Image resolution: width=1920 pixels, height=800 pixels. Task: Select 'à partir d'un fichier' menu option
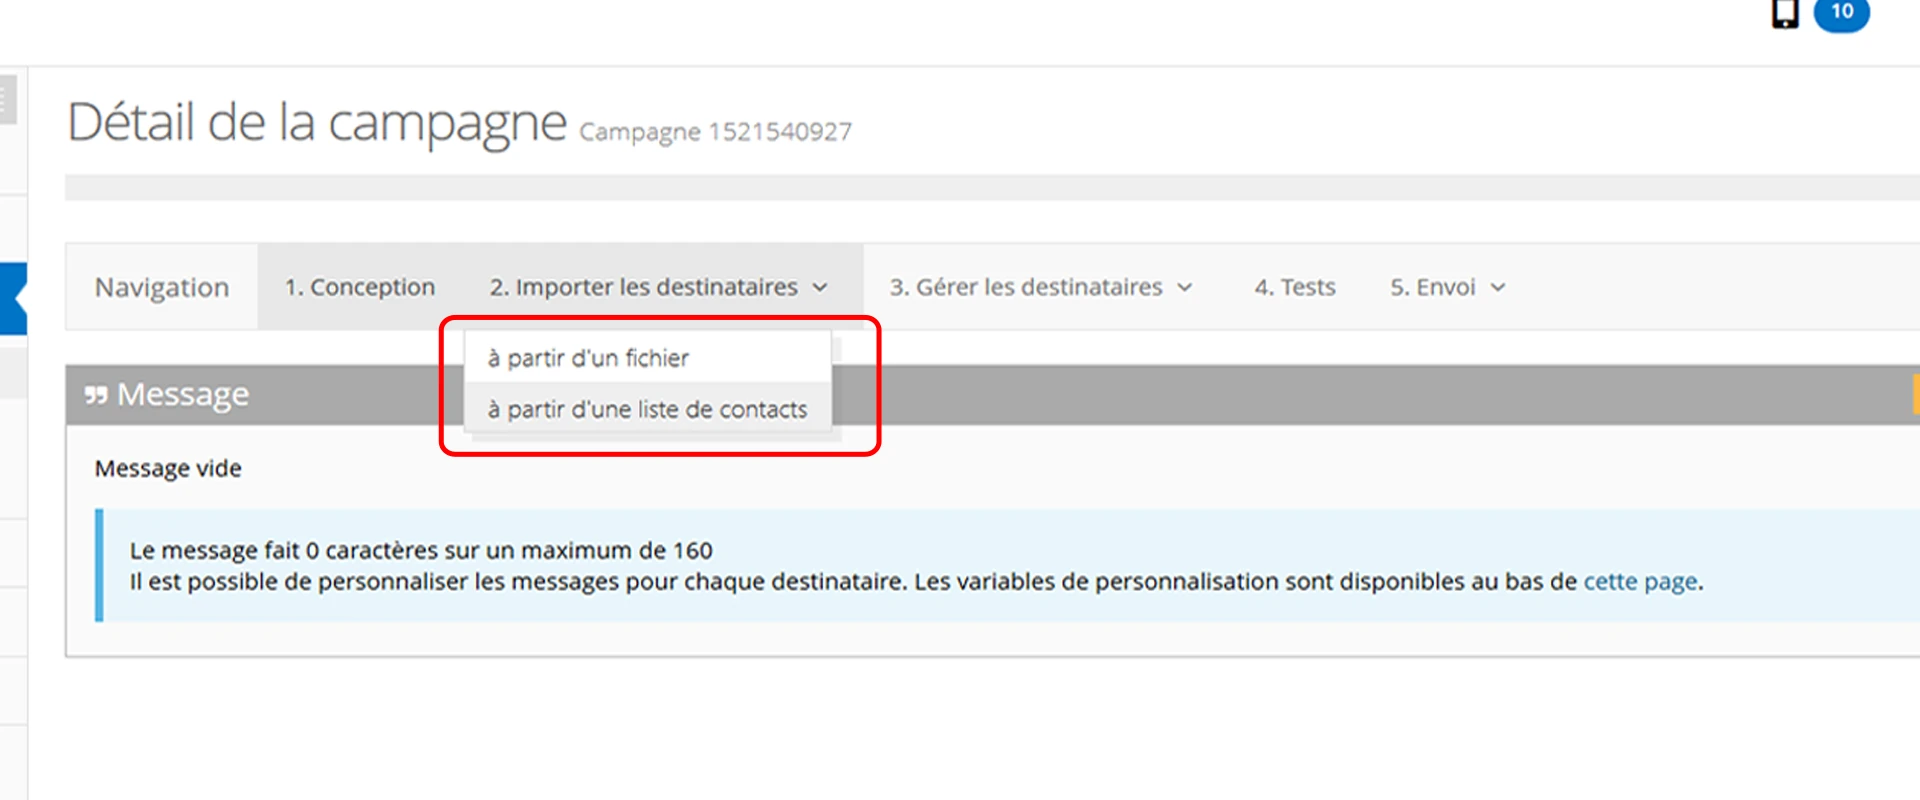(x=588, y=358)
